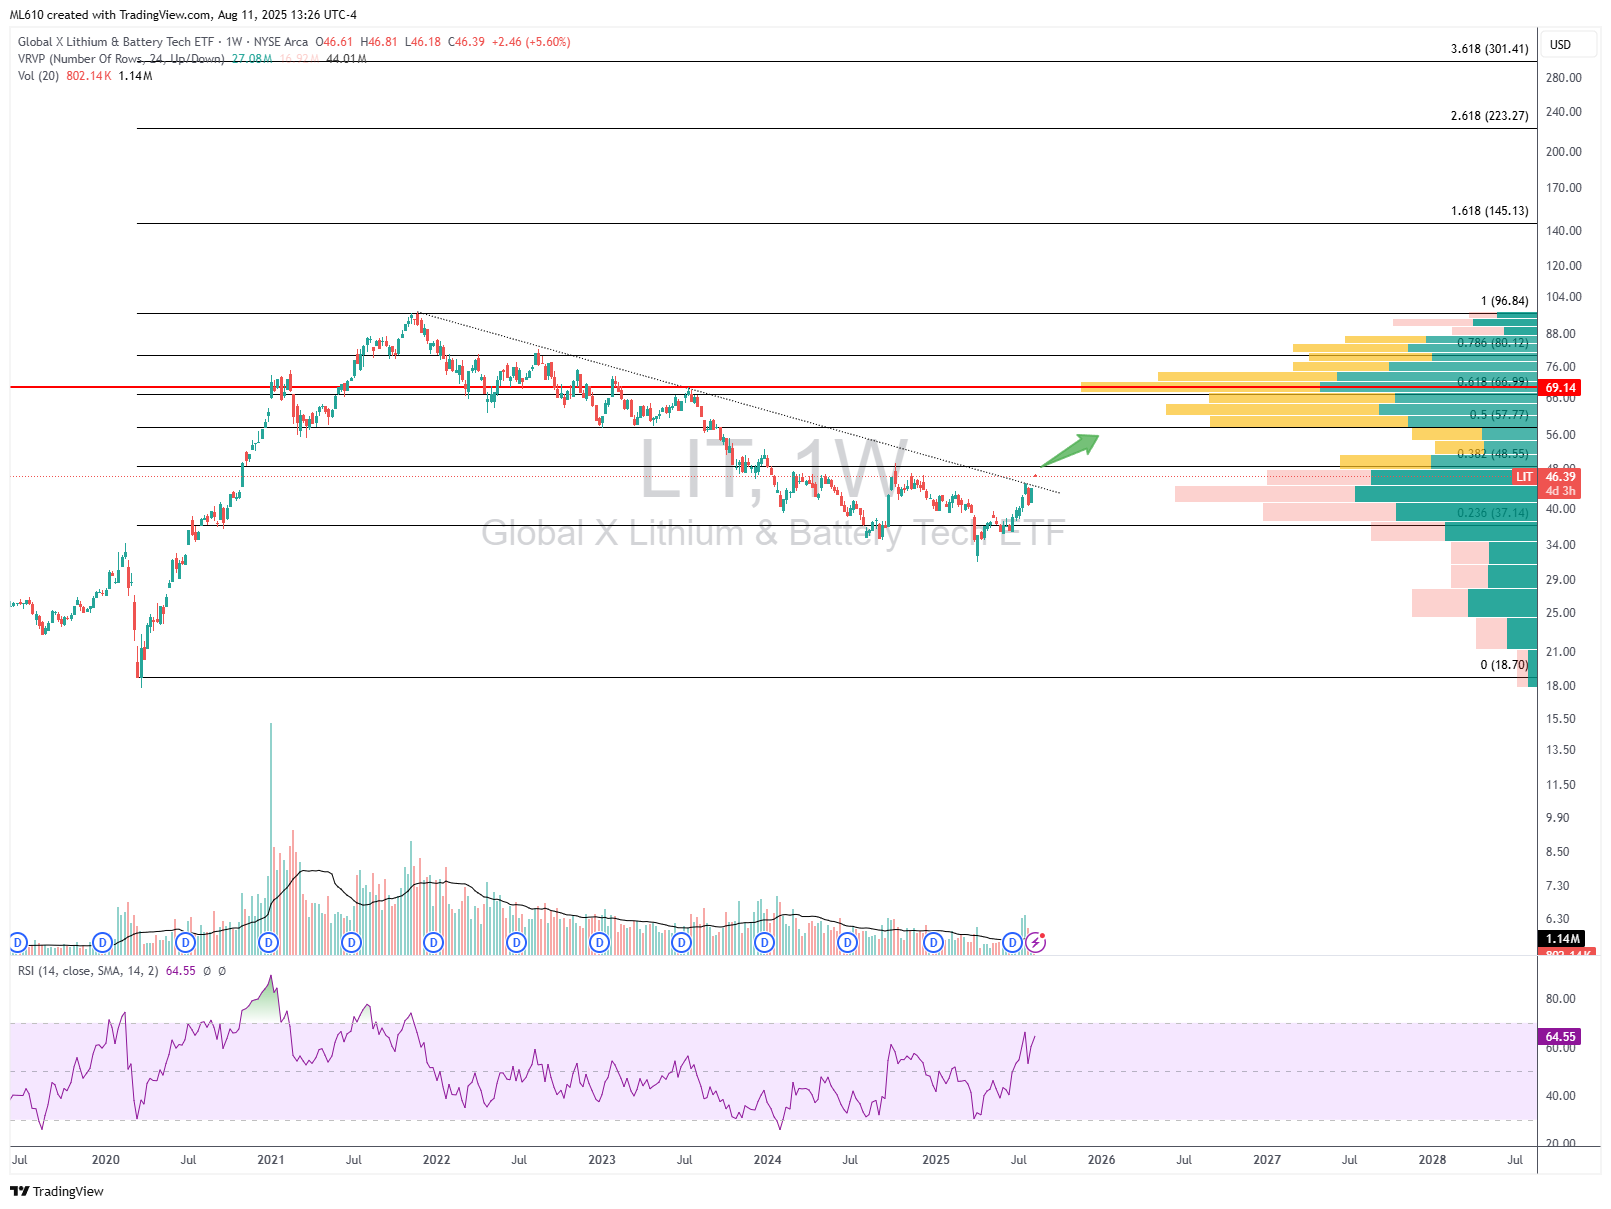Select the 80.00 RSI axis label
Screen dimensions: 1611x1209
tap(1560, 999)
